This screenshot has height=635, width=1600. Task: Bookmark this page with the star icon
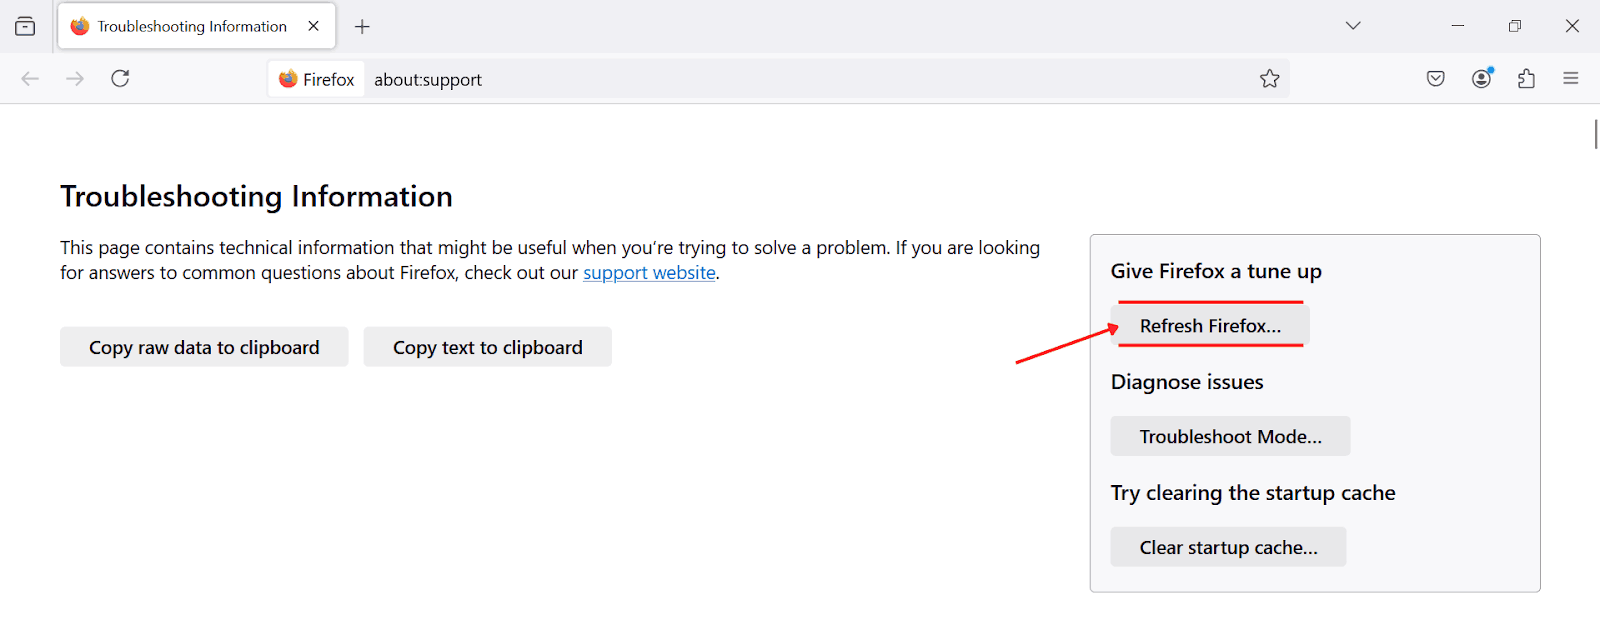1270,79
